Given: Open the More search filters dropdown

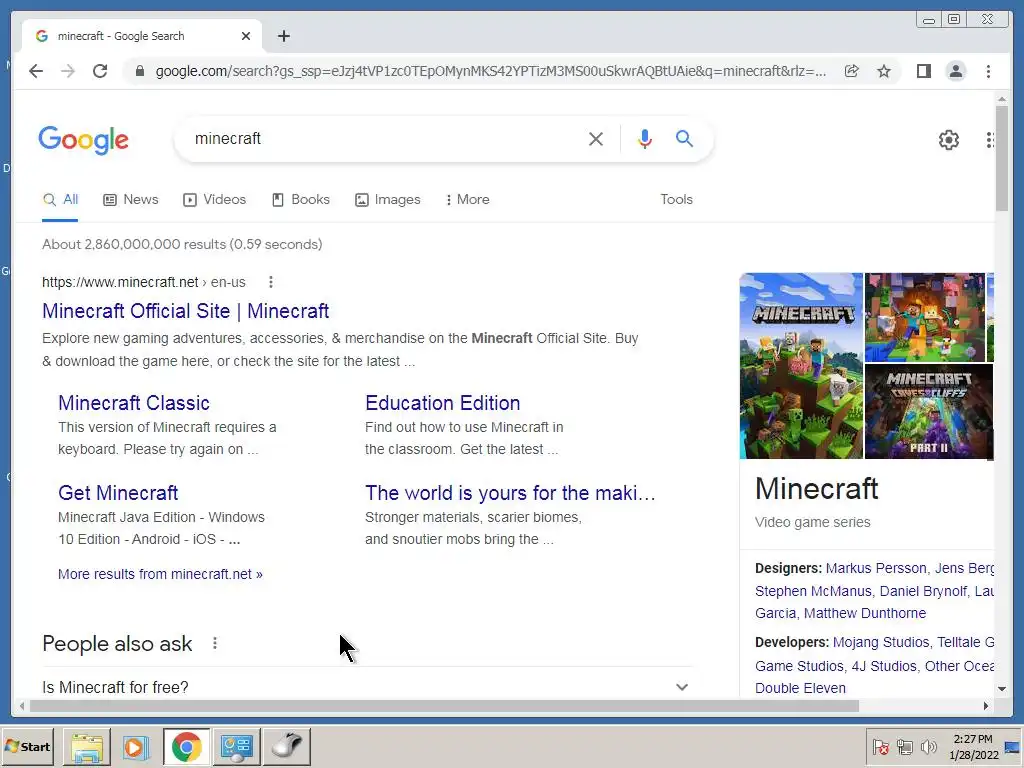Looking at the screenshot, I should click(x=467, y=200).
